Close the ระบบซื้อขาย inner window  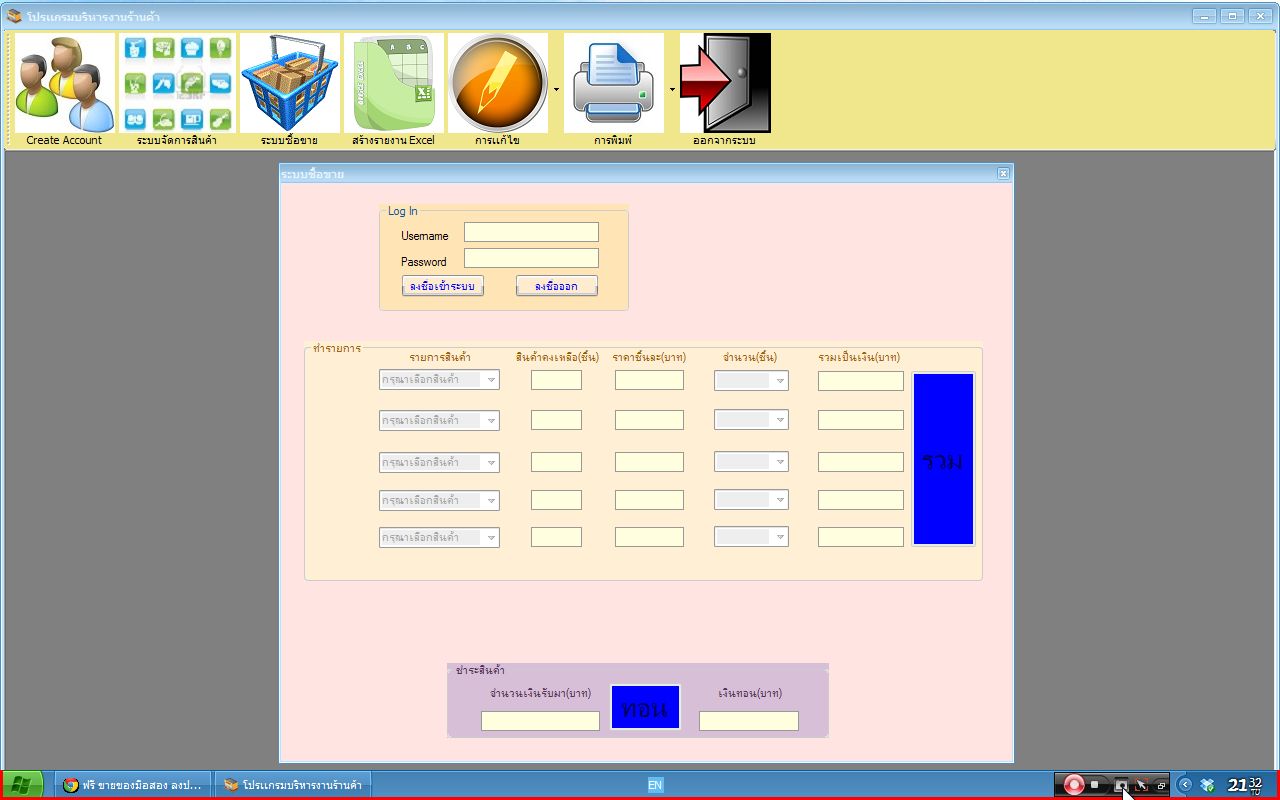pyautogui.click(x=1003, y=173)
